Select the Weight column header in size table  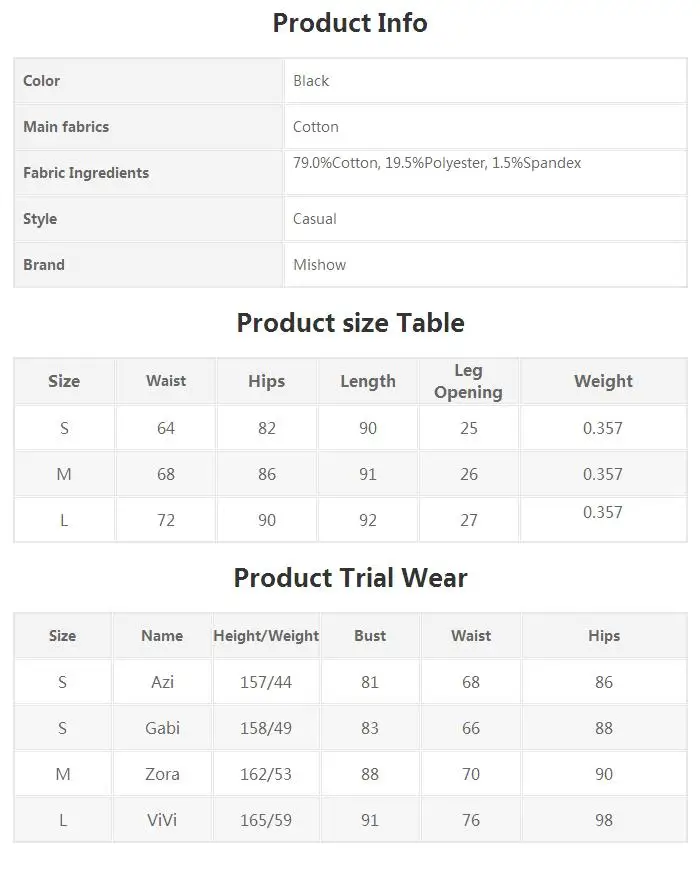pos(603,381)
